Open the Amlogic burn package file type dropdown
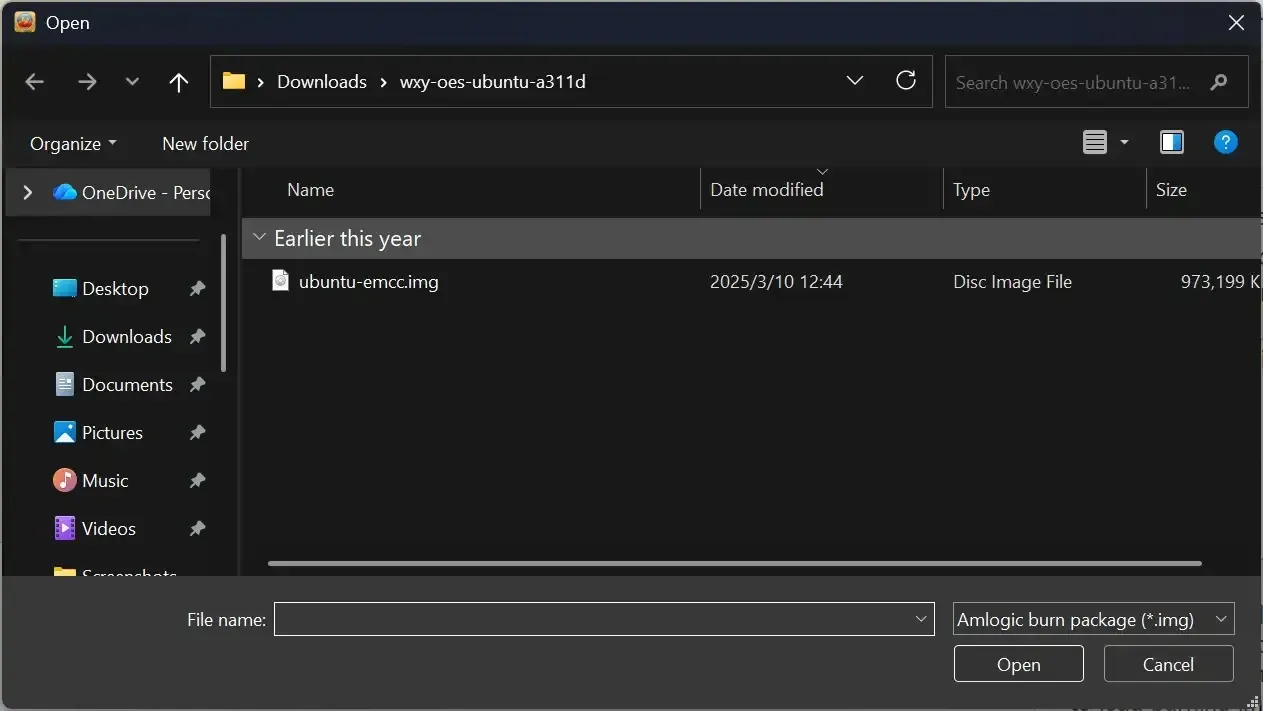 coord(1094,619)
